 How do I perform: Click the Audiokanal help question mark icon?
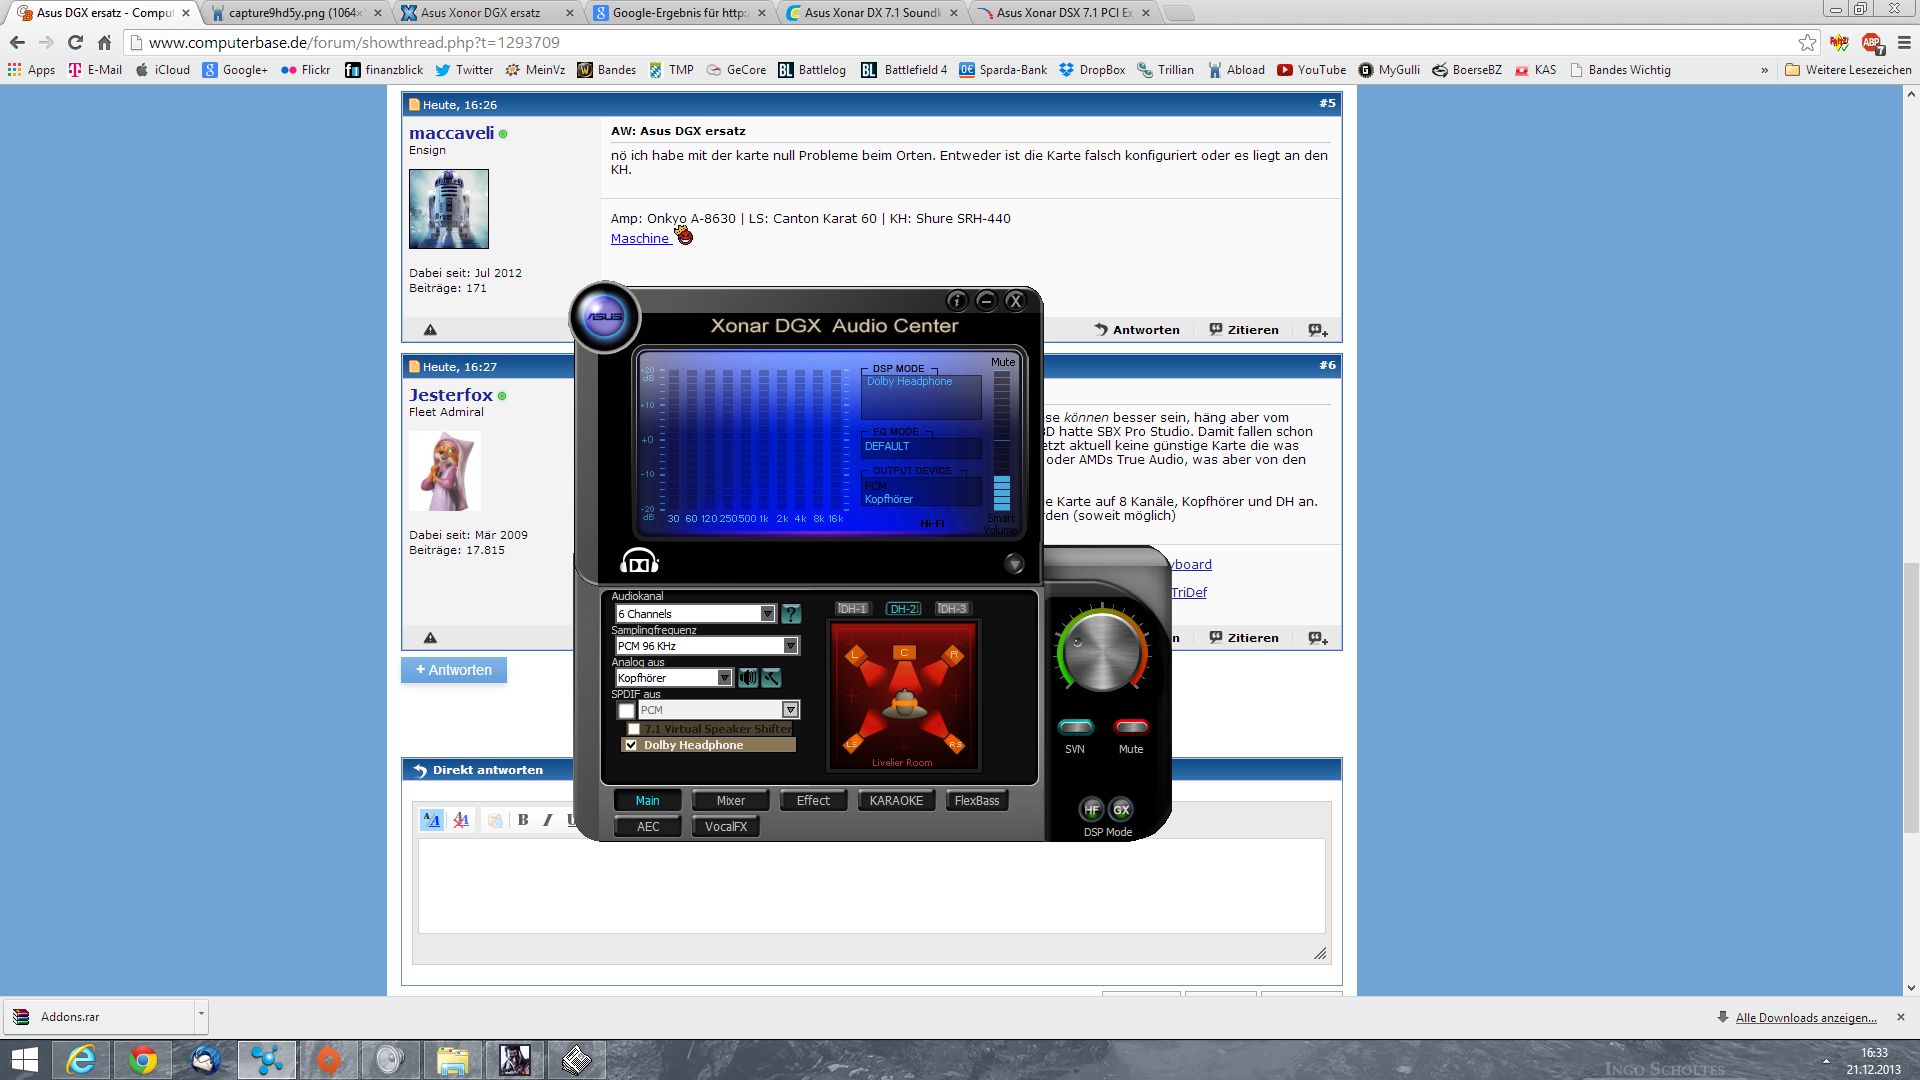(790, 614)
